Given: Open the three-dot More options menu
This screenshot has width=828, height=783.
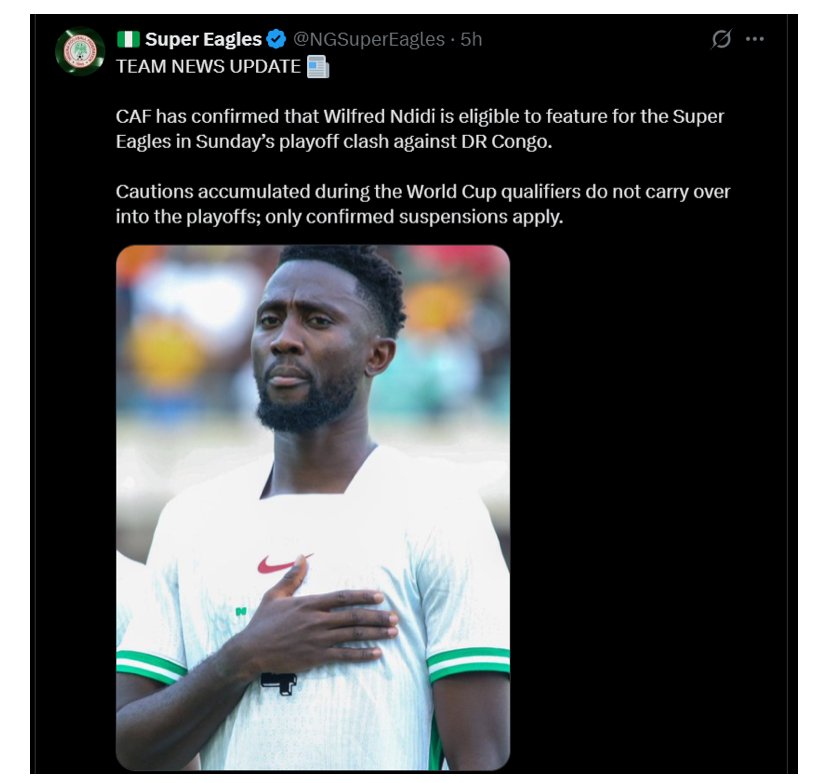Looking at the screenshot, I should (755, 40).
